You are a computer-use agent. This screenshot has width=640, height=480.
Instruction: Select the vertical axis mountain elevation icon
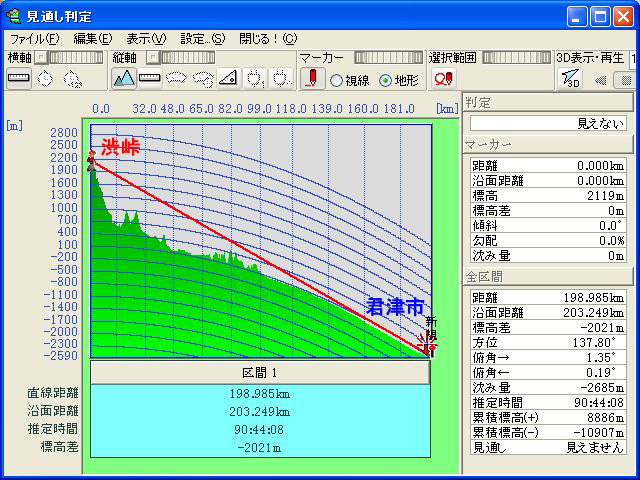tap(124, 78)
